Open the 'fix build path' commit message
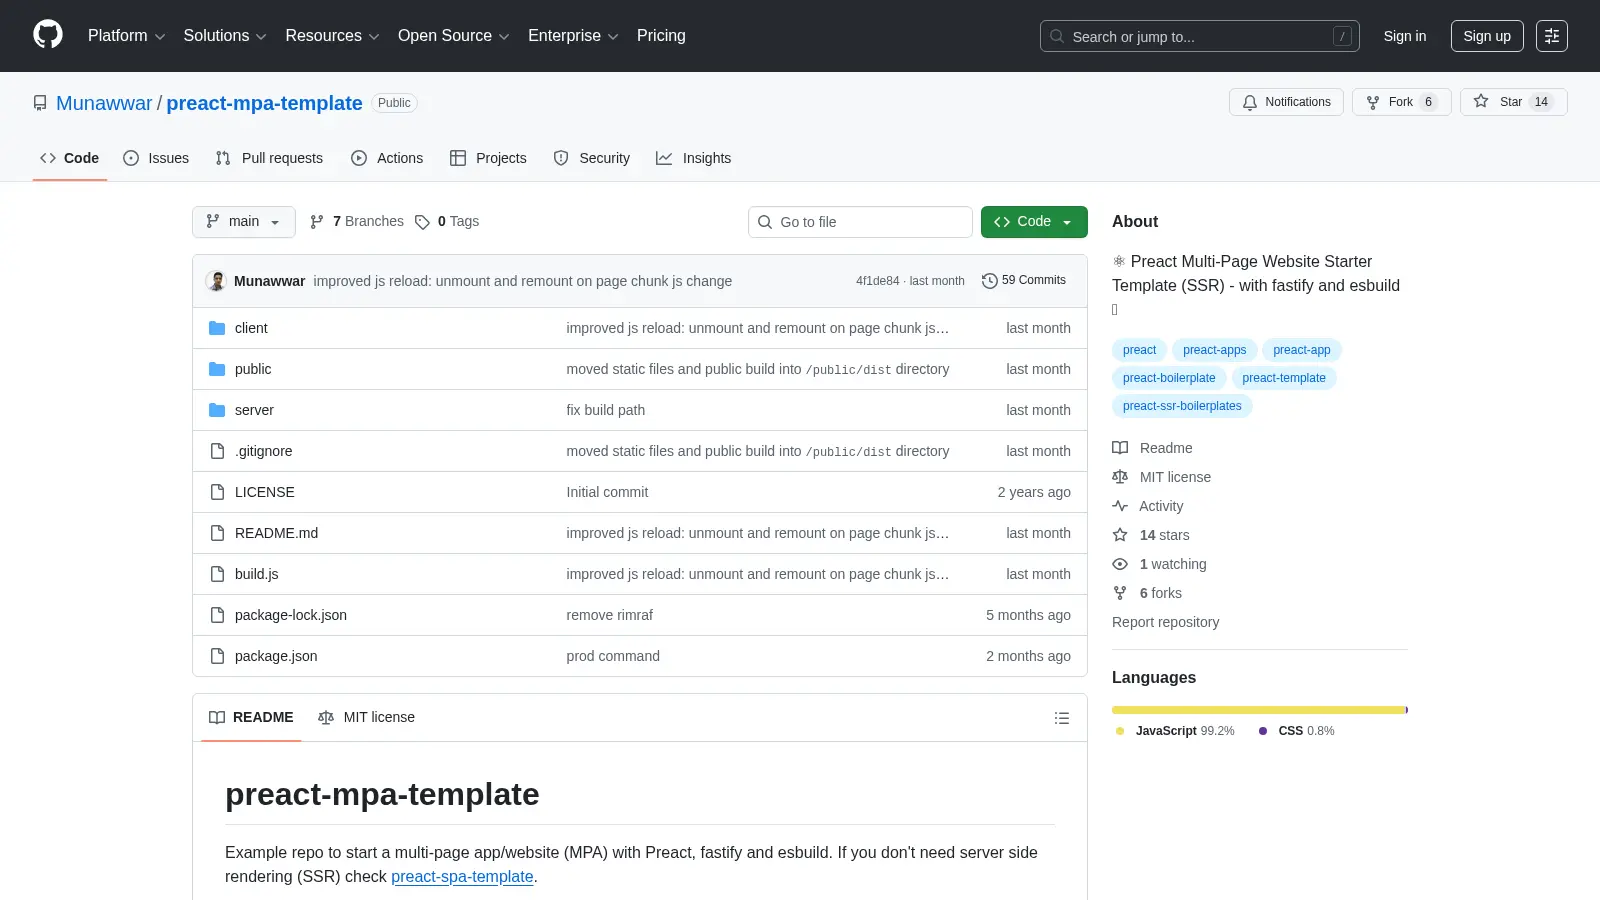The image size is (1600, 900). [x=605, y=410]
